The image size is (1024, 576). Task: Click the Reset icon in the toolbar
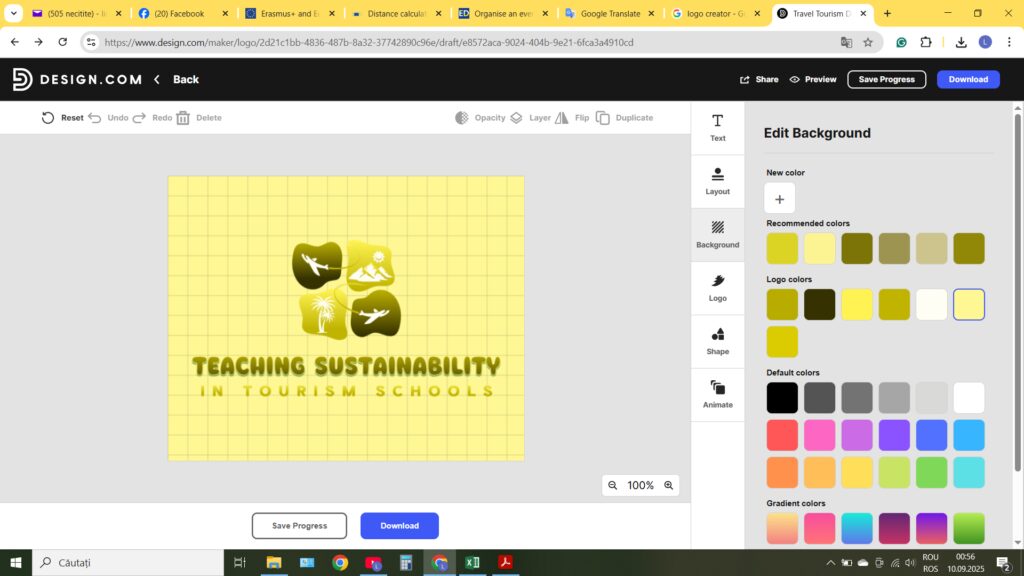point(48,118)
